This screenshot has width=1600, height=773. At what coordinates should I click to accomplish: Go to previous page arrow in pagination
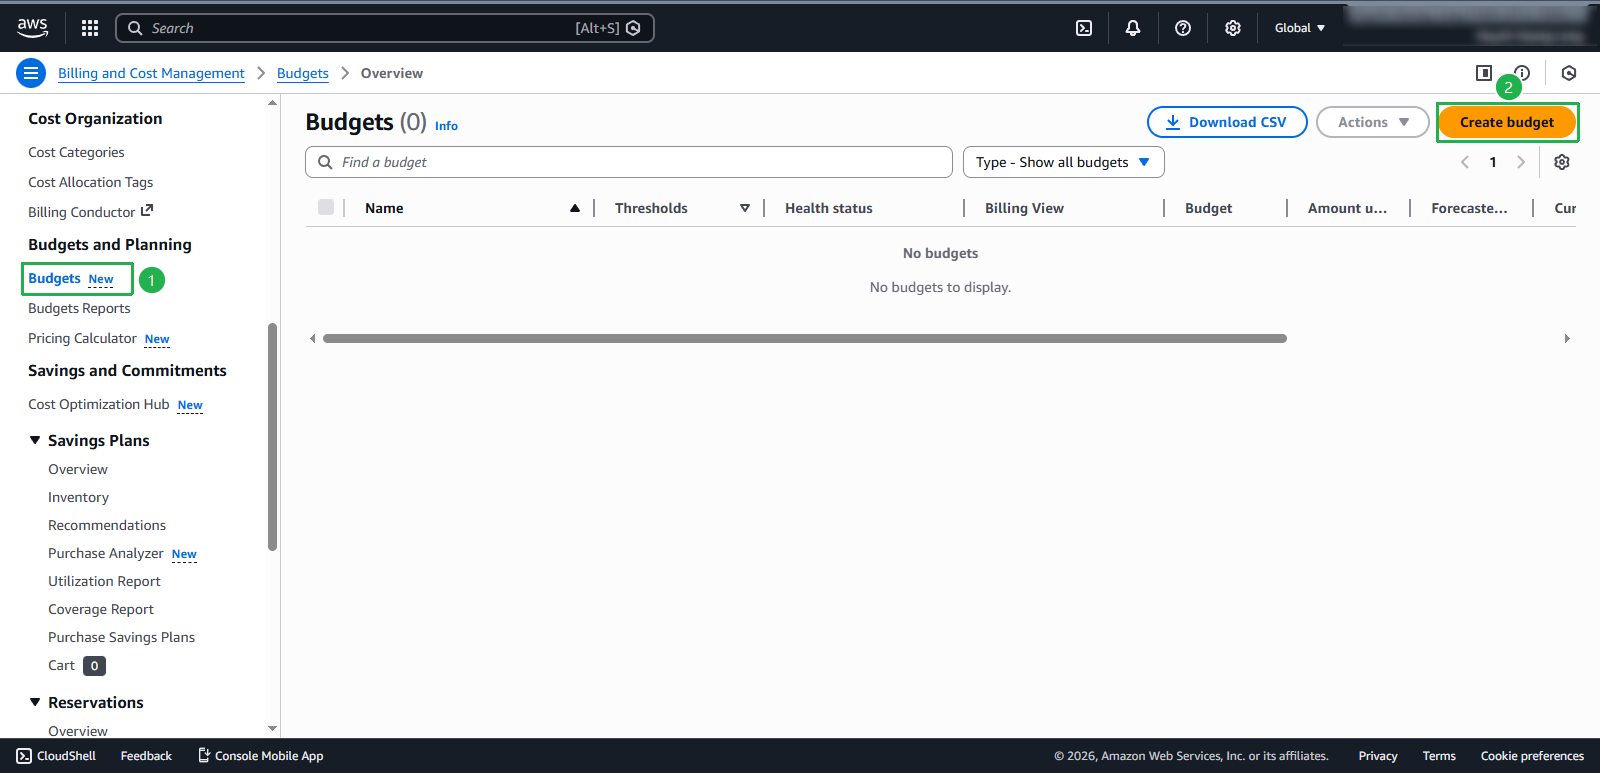point(1465,162)
